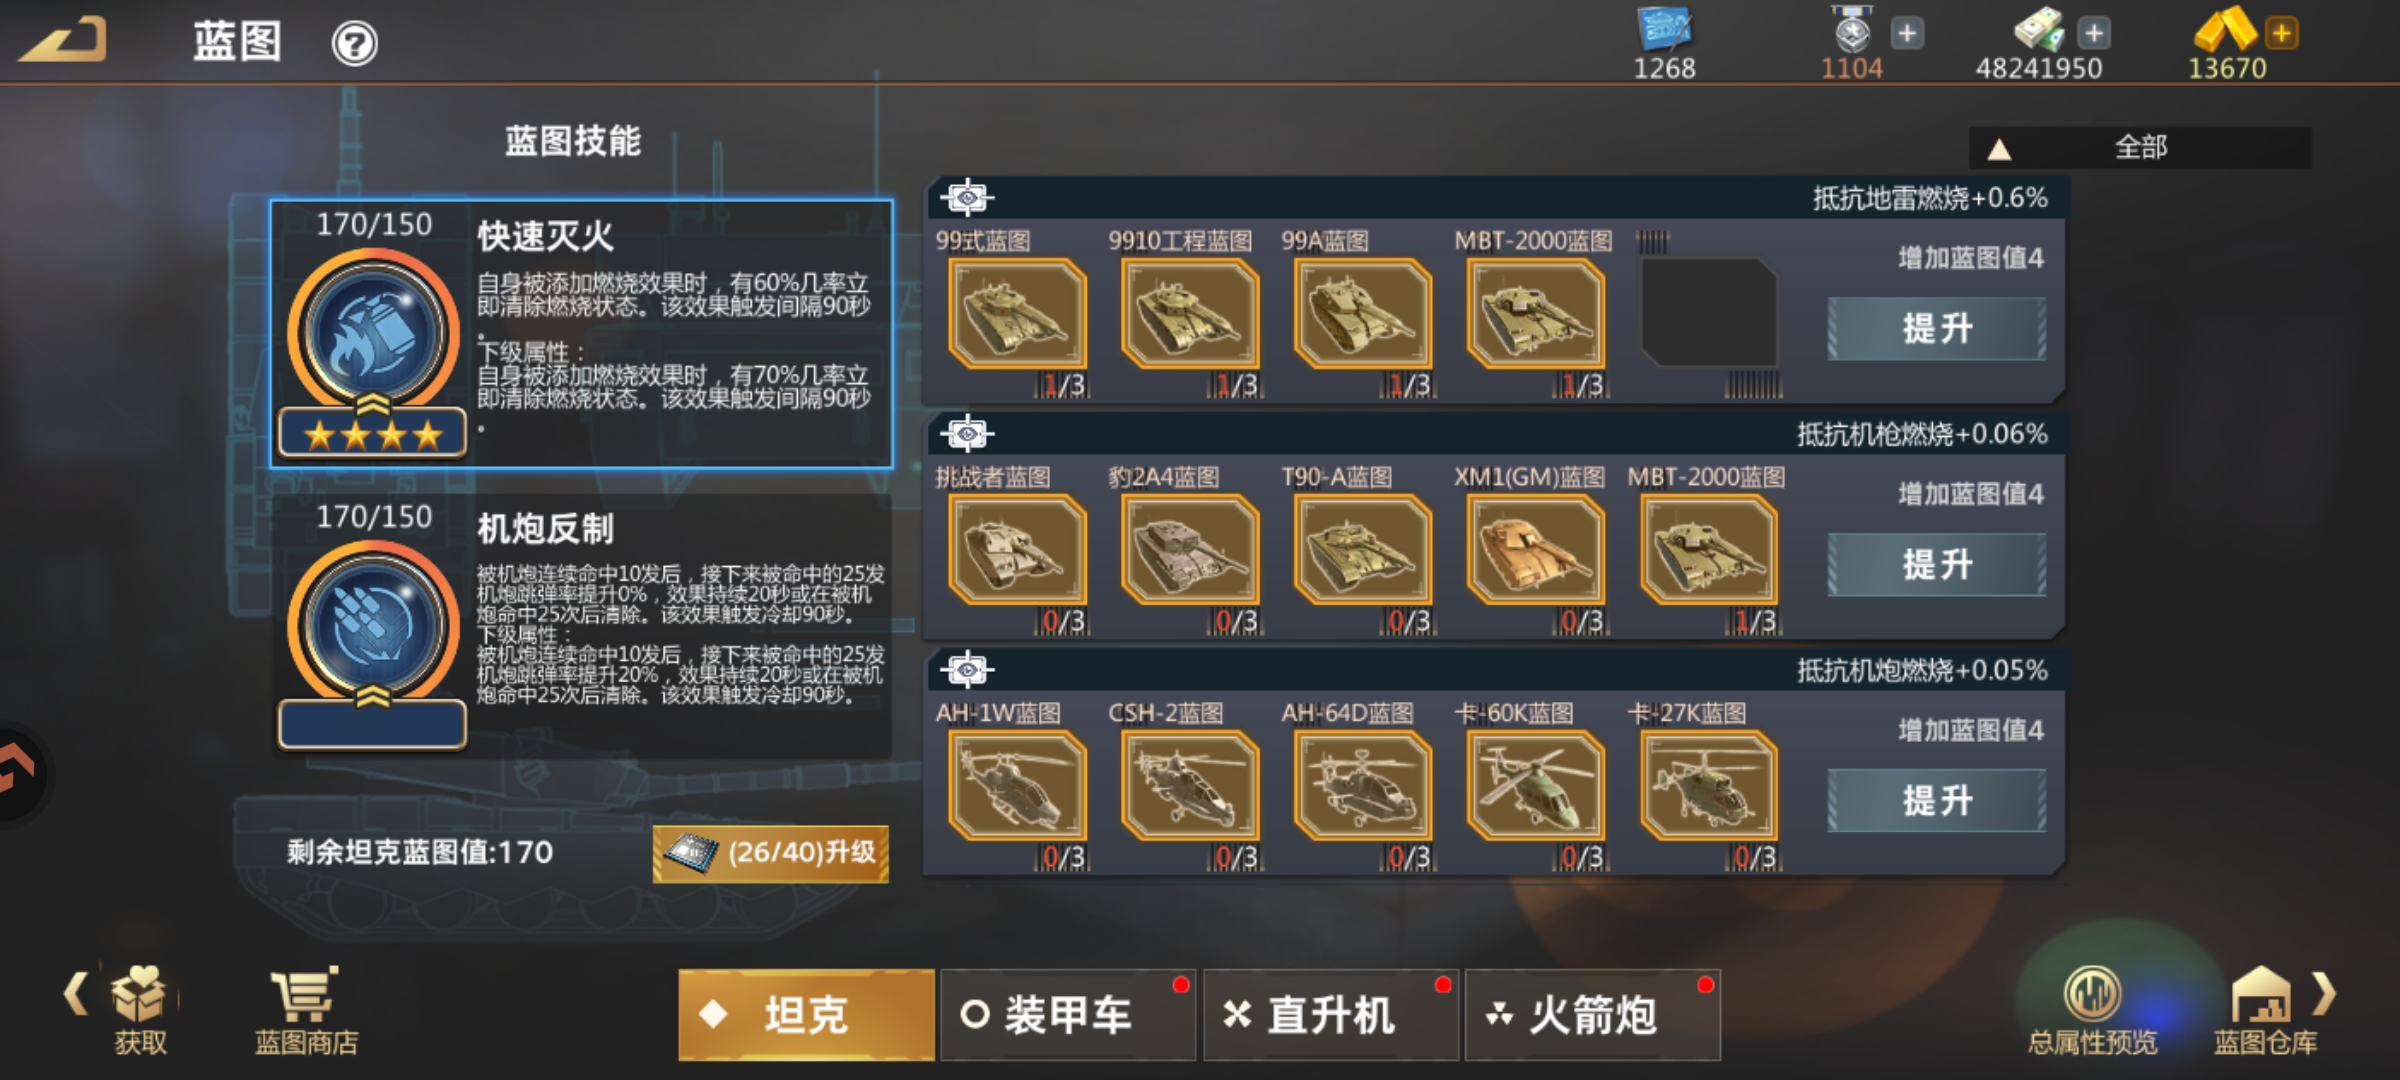Toggle eye icon on 抵抗机枪燃烧 row

click(x=967, y=434)
